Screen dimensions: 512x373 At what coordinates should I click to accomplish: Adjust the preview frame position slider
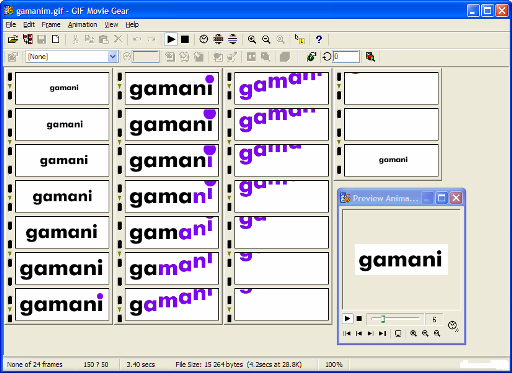point(383,319)
